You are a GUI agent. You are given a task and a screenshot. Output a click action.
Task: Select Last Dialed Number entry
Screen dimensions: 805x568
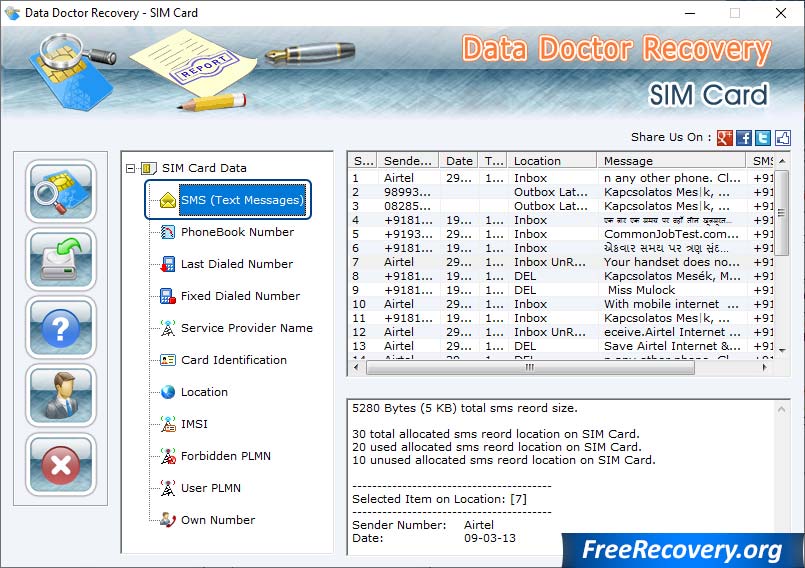(x=237, y=264)
